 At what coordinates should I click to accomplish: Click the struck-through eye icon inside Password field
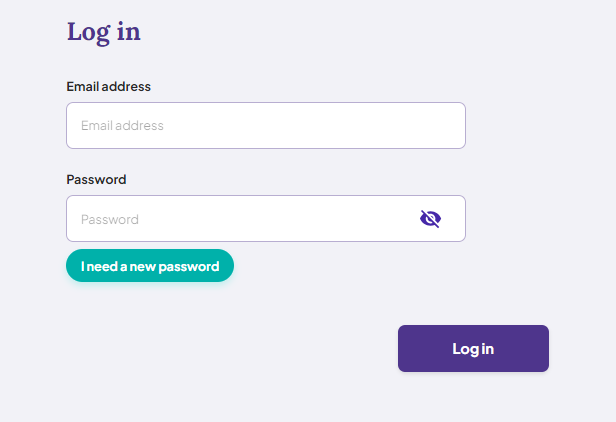pos(430,219)
